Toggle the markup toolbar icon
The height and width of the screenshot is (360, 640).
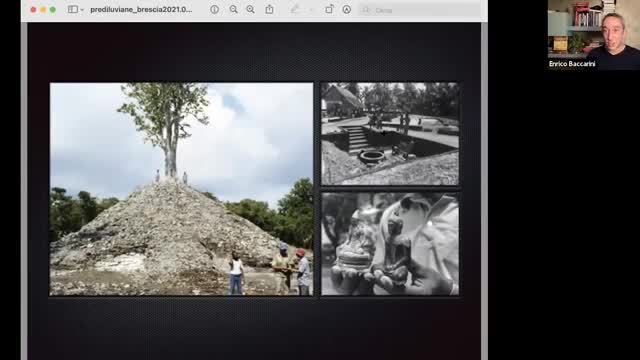coord(347,9)
